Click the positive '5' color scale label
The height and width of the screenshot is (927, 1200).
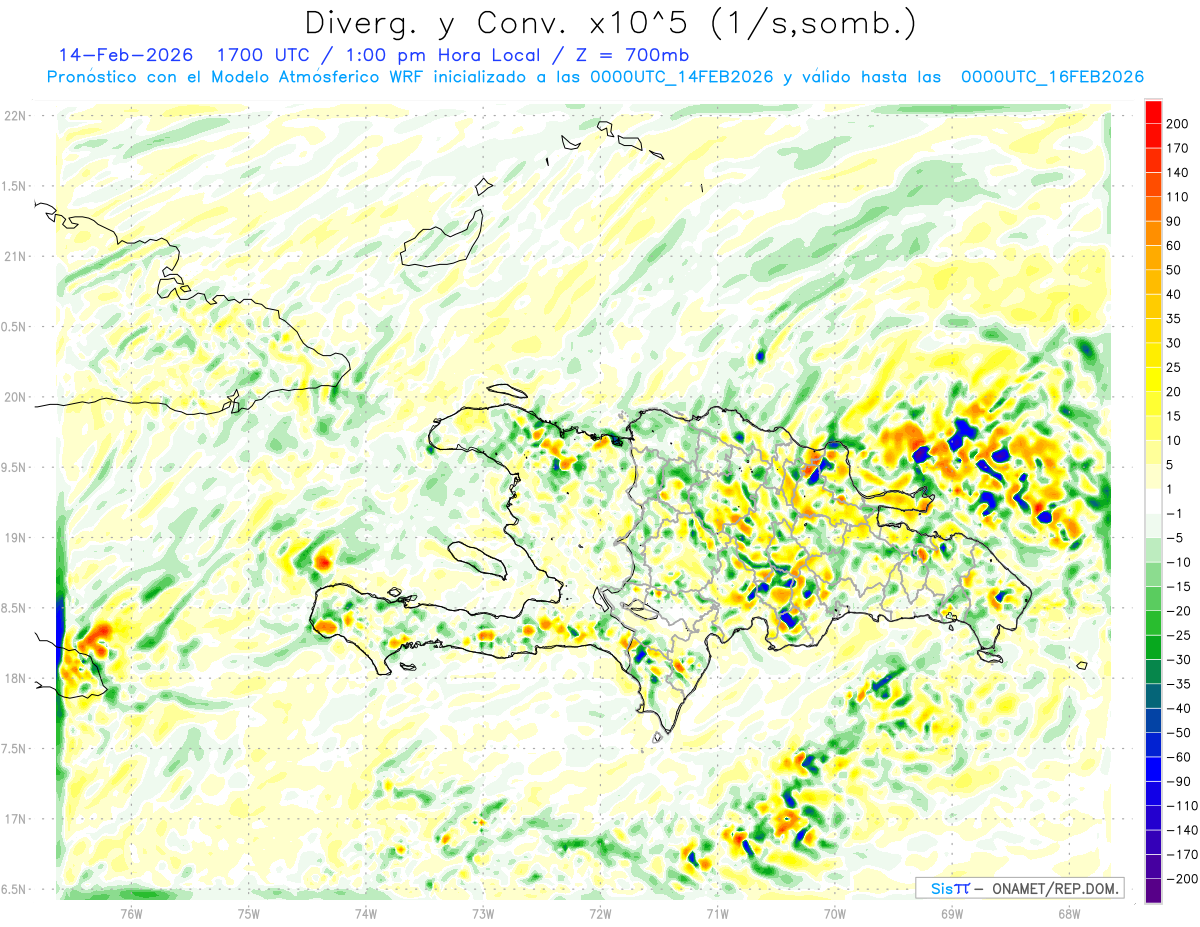point(1171,465)
